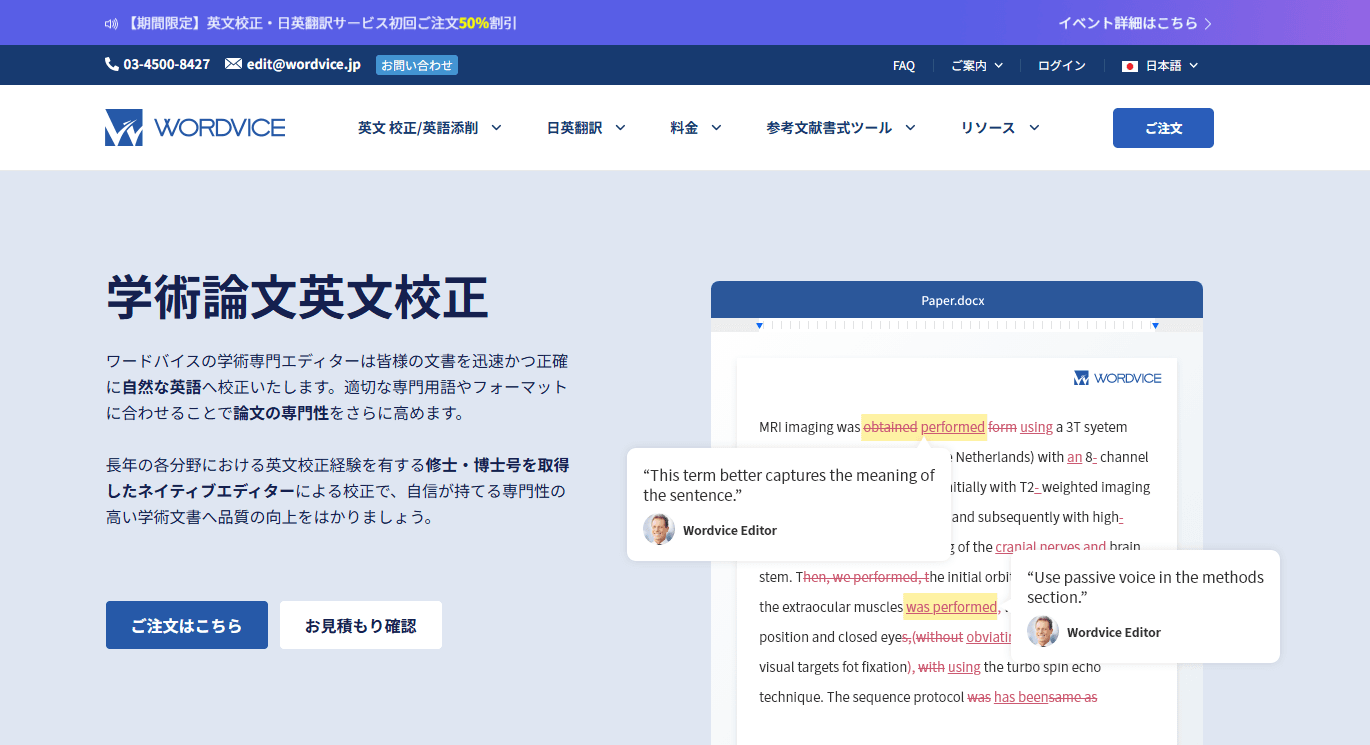Click underlined word 'using' in first line
The width and height of the screenshot is (1370, 745).
point(1036,427)
